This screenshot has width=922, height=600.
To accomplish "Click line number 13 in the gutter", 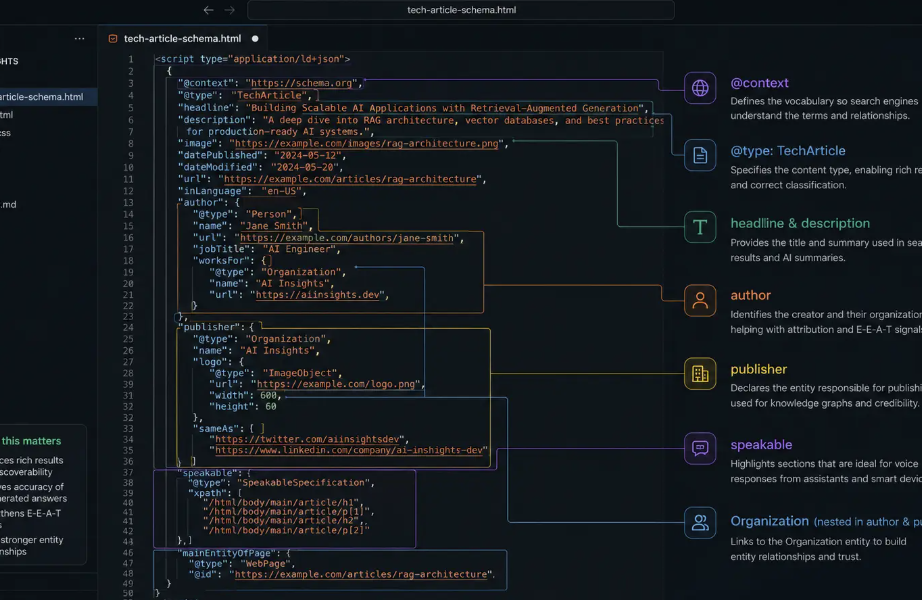I will pyautogui.click(x=128, y=203).
